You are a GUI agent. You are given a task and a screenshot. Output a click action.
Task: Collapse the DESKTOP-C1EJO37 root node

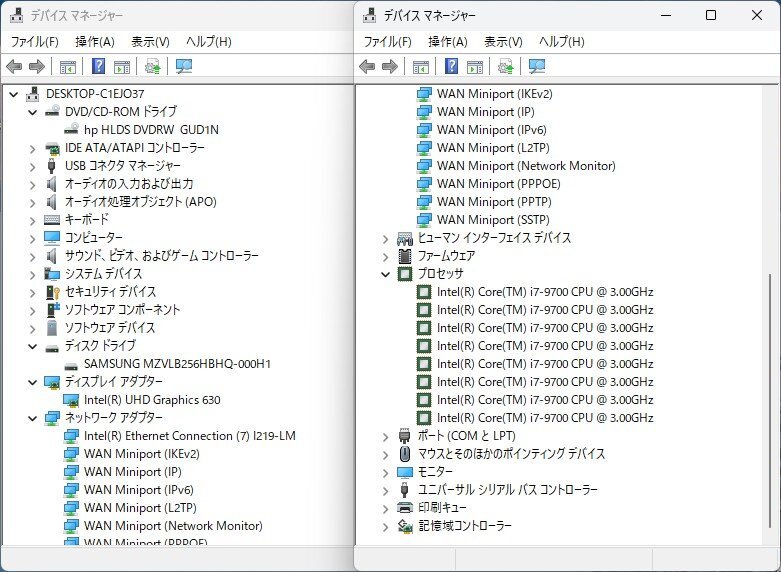pos(13,94)
